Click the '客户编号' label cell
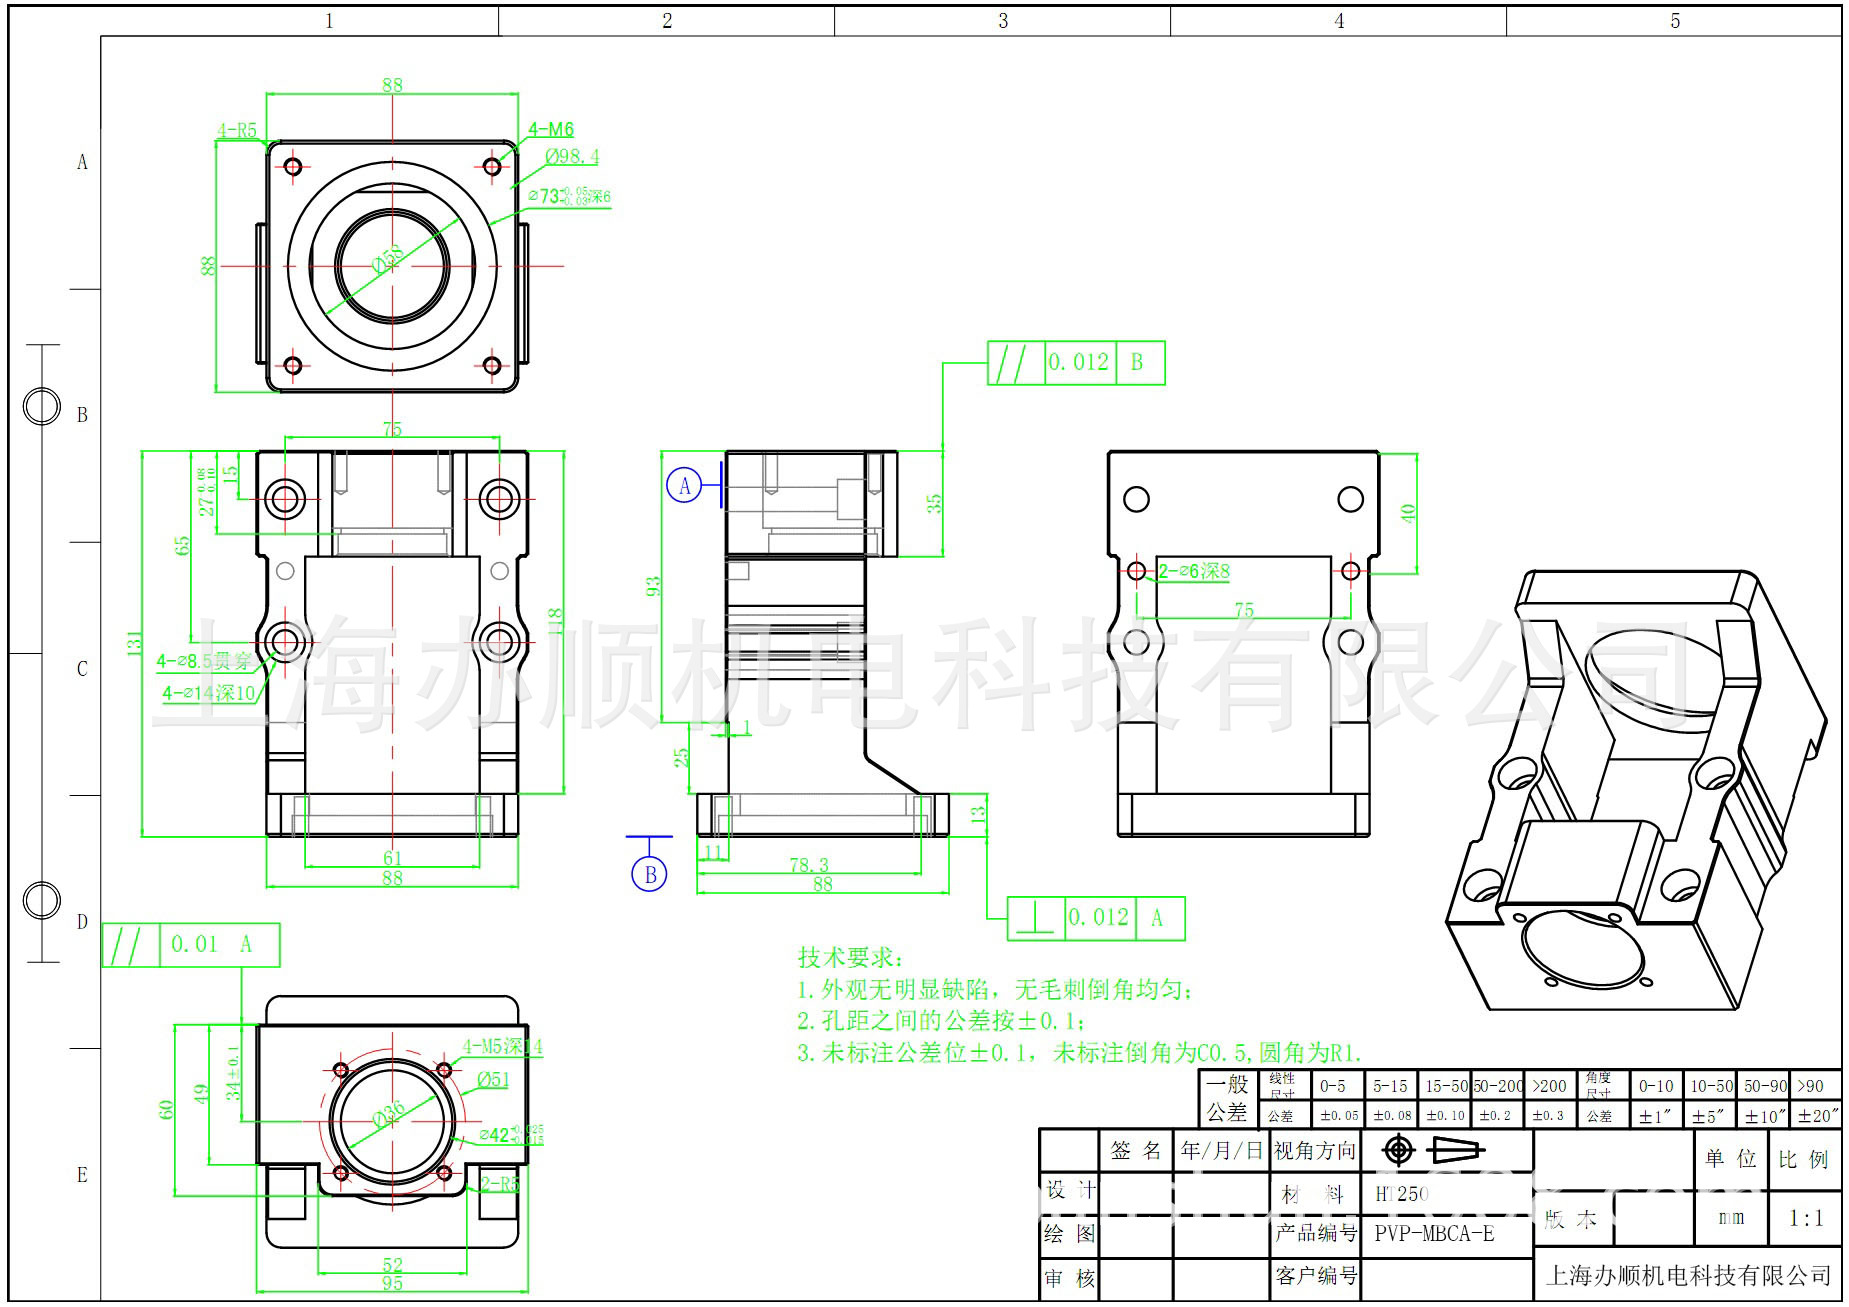The width and height of the screenshot is (1849, 1307). 1316,1276
